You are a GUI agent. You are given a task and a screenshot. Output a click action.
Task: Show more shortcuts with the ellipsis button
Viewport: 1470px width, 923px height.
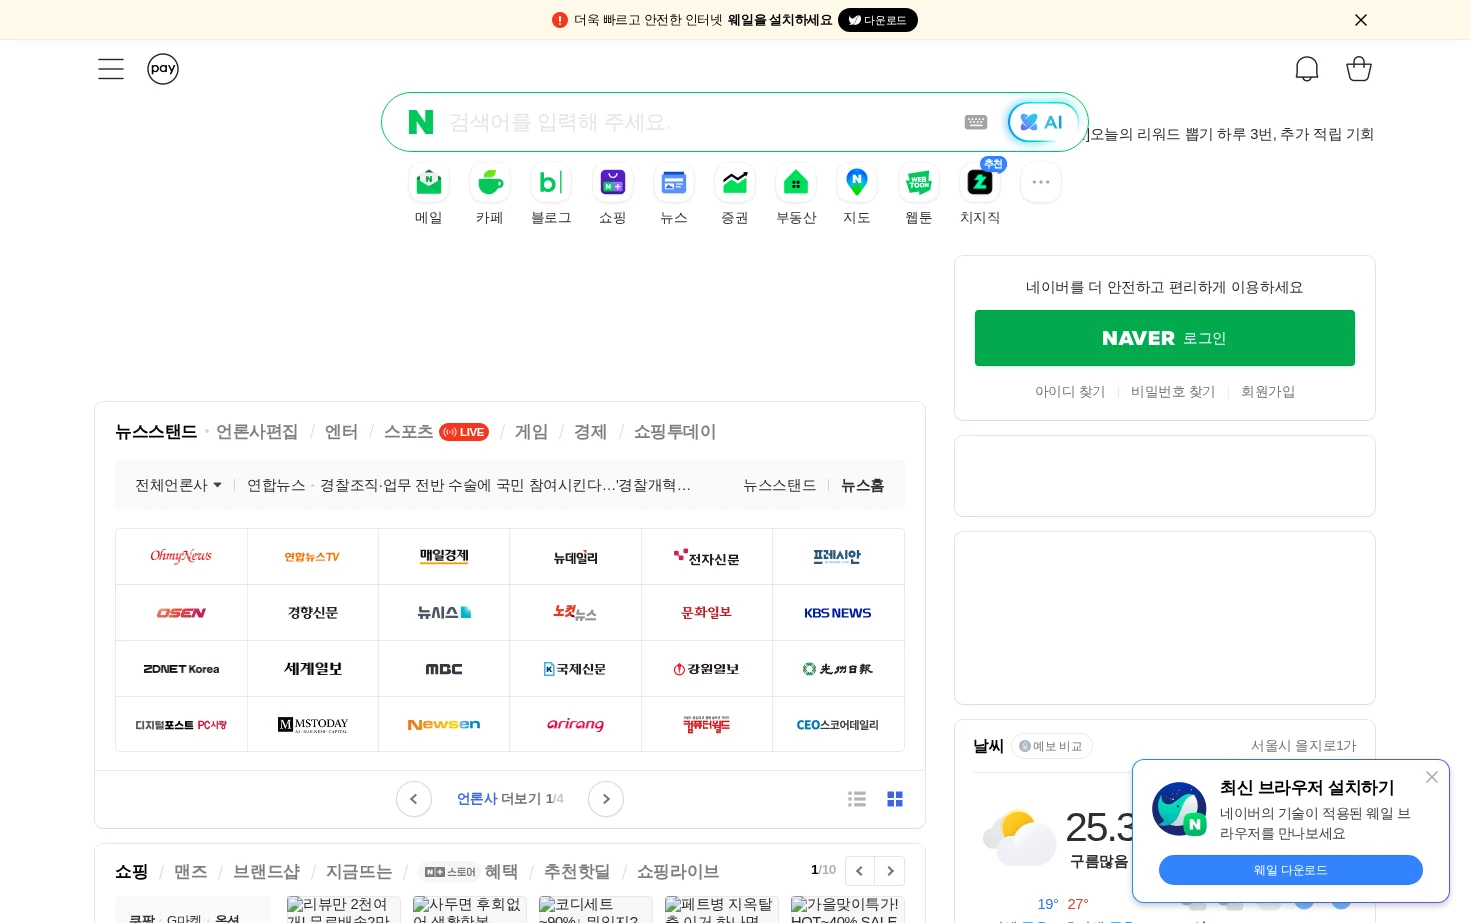[1041, 183]
